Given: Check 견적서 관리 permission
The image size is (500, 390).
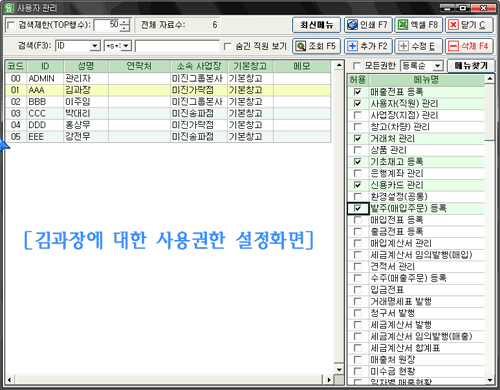Looking at the screenshot, I should tap(358, 267).
